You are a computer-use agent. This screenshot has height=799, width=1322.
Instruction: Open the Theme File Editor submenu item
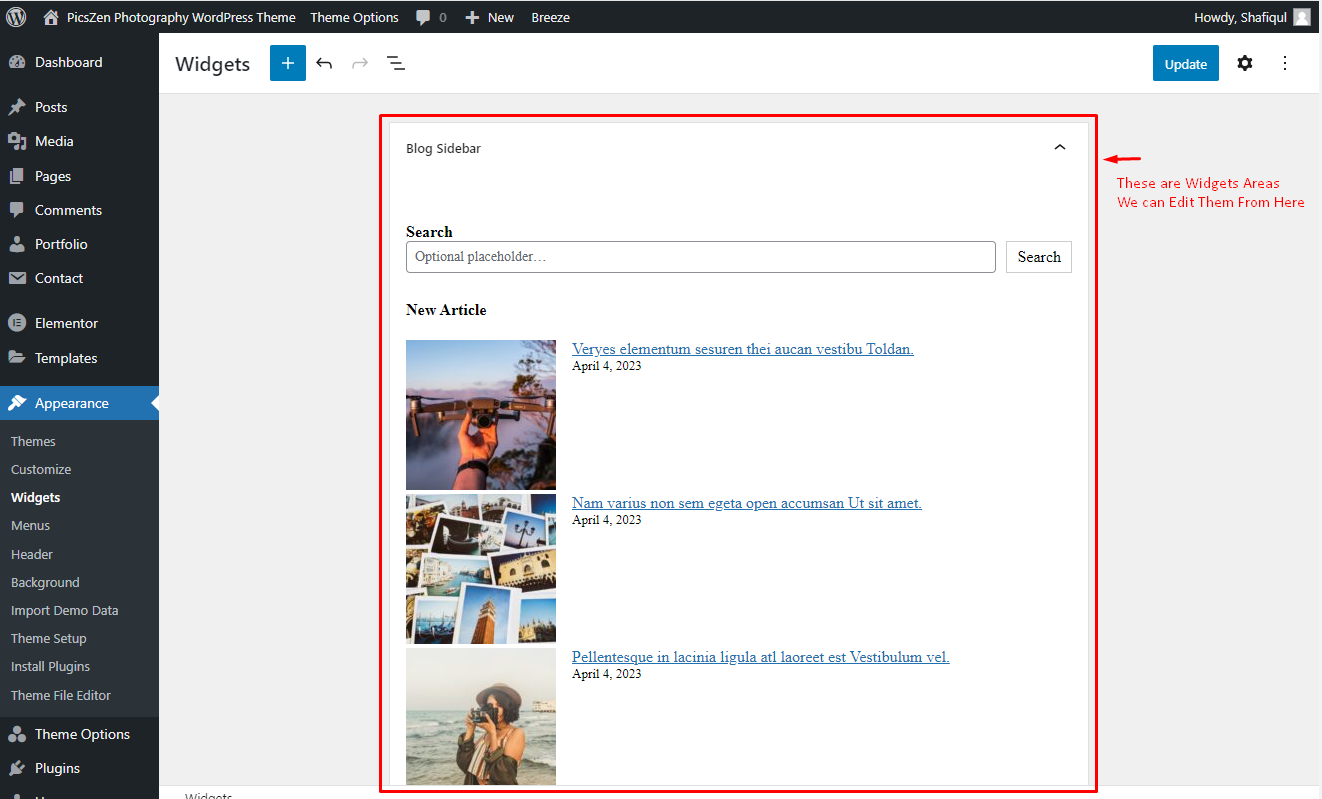(61, 695)
